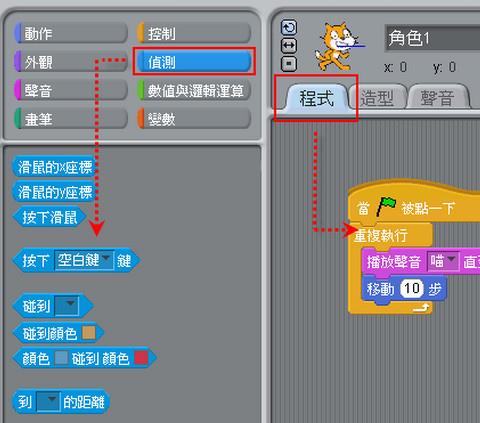Open the 數值與邏輯運算 operators category
The image size is (480, 423).
tap(194, 90)
